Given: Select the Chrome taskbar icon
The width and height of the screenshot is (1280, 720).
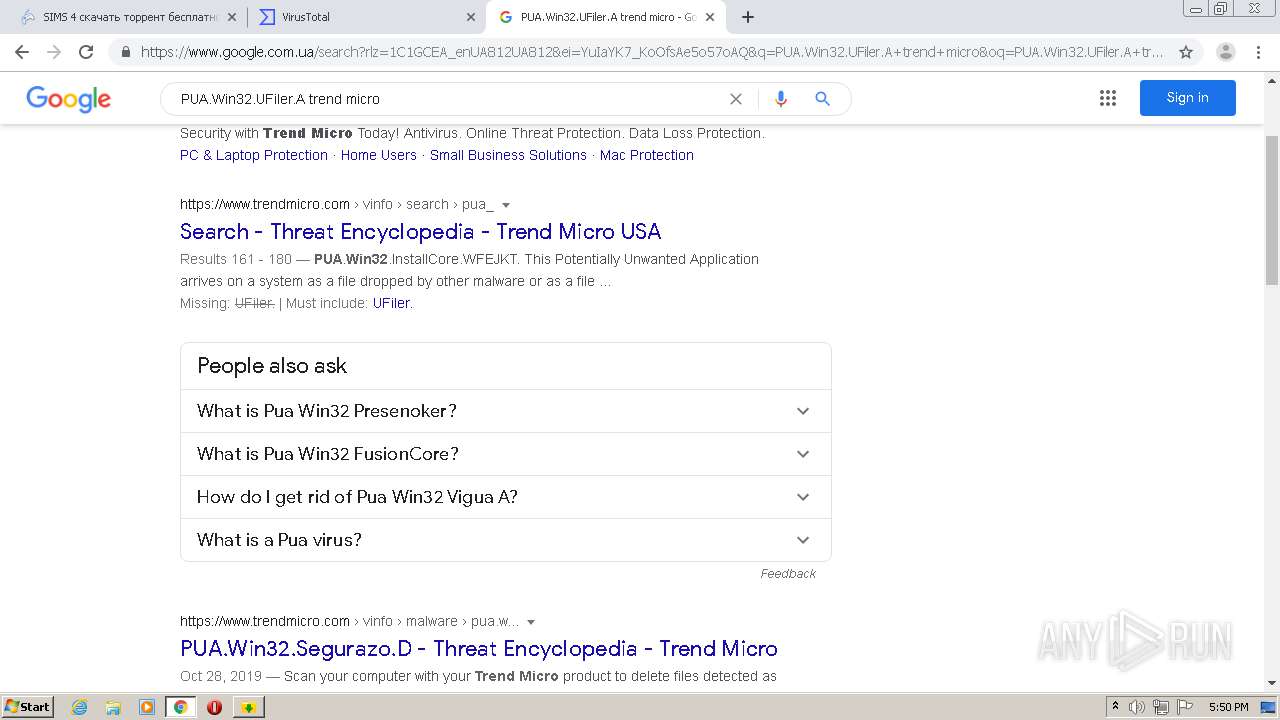Looking at the screenshot, I should [x=181, y=707].
